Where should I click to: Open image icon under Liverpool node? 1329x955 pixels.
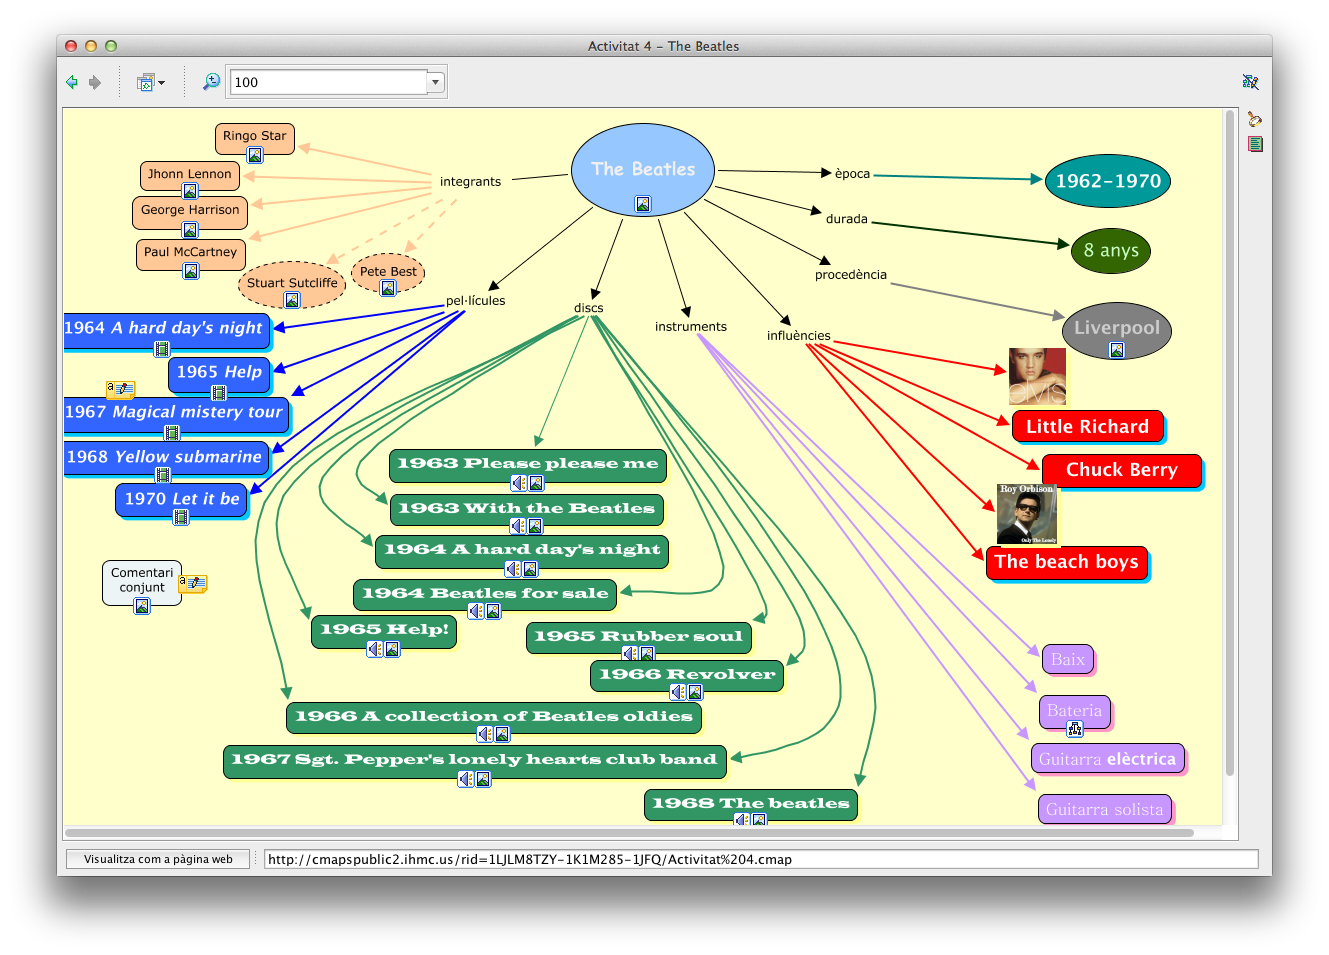click(1117, 350)
